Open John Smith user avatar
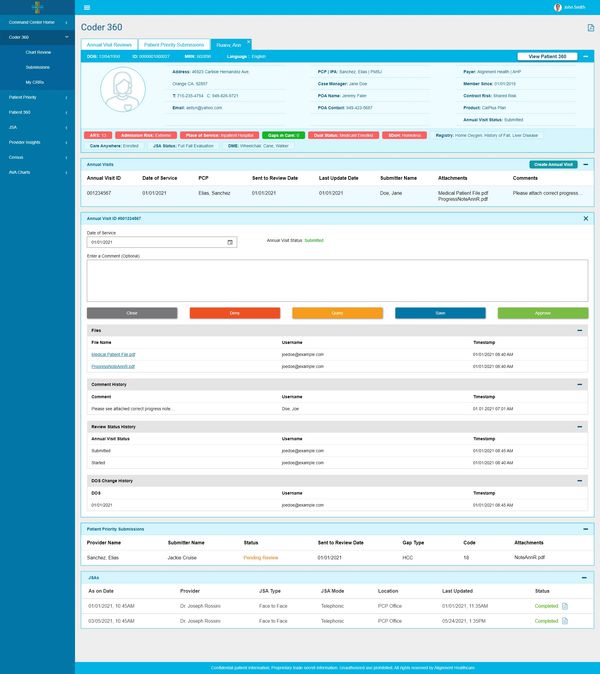The height and width of the screenshot is (674, 600). click(x=558, y=7)
